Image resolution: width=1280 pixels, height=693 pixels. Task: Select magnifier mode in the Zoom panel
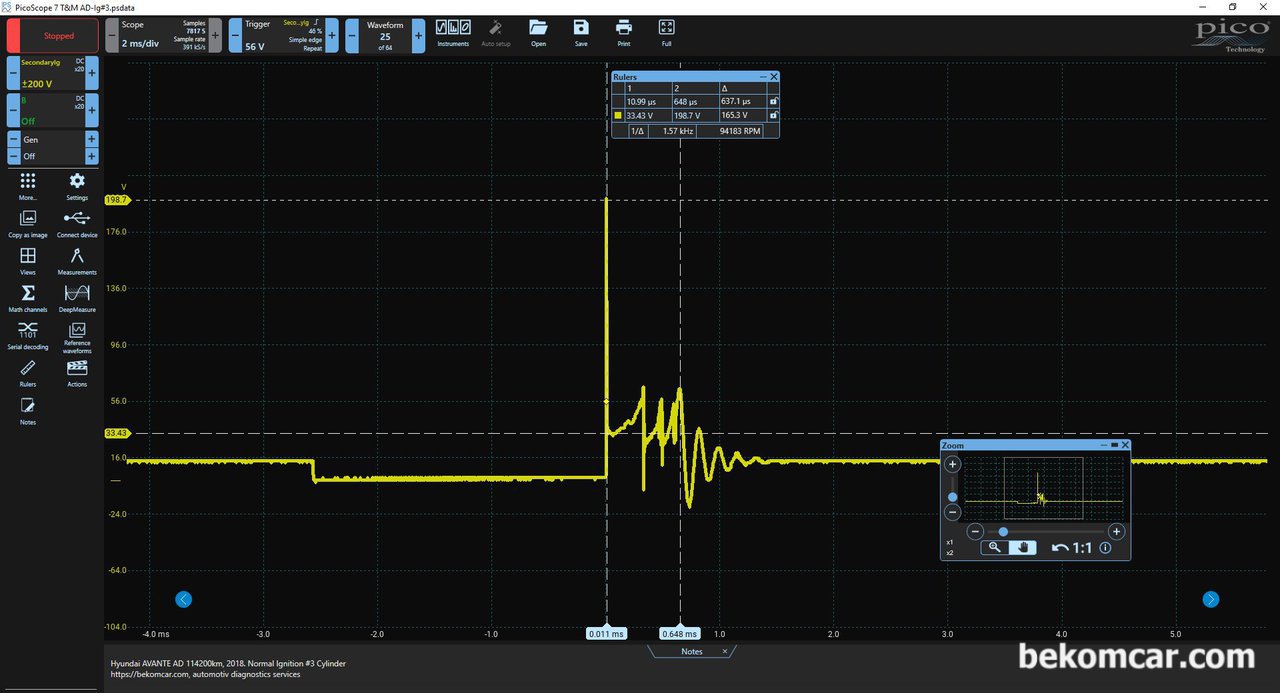coord(994,547)
